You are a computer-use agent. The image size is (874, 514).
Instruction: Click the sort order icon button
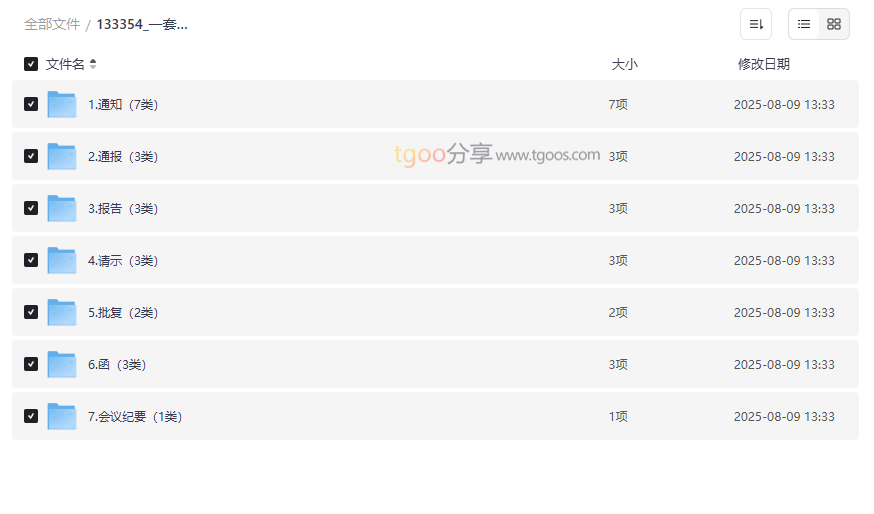[x=756, y=24]
